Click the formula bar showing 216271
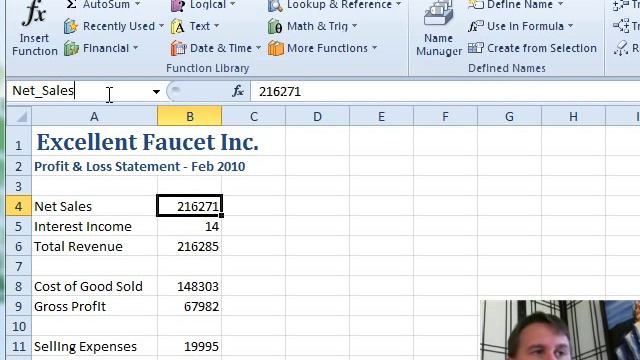The width and height of the screenshot is (640, 360). [x=445, y=91]
